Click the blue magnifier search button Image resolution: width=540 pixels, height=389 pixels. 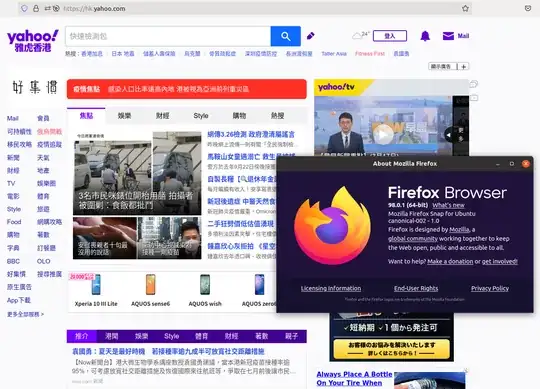tap(285, 36)
